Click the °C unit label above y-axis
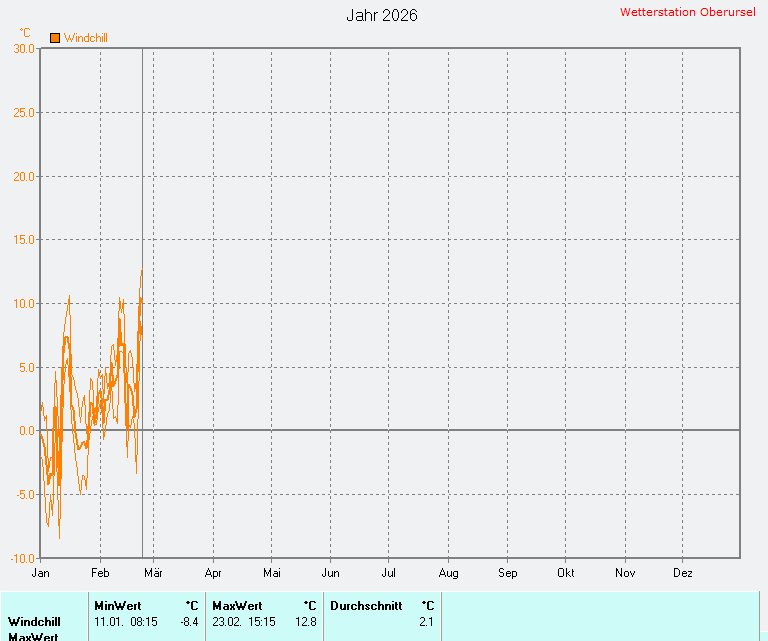Image resolution: width=768 pixels, height=641 pixels. pyautogui.click(x=25, y=33)
